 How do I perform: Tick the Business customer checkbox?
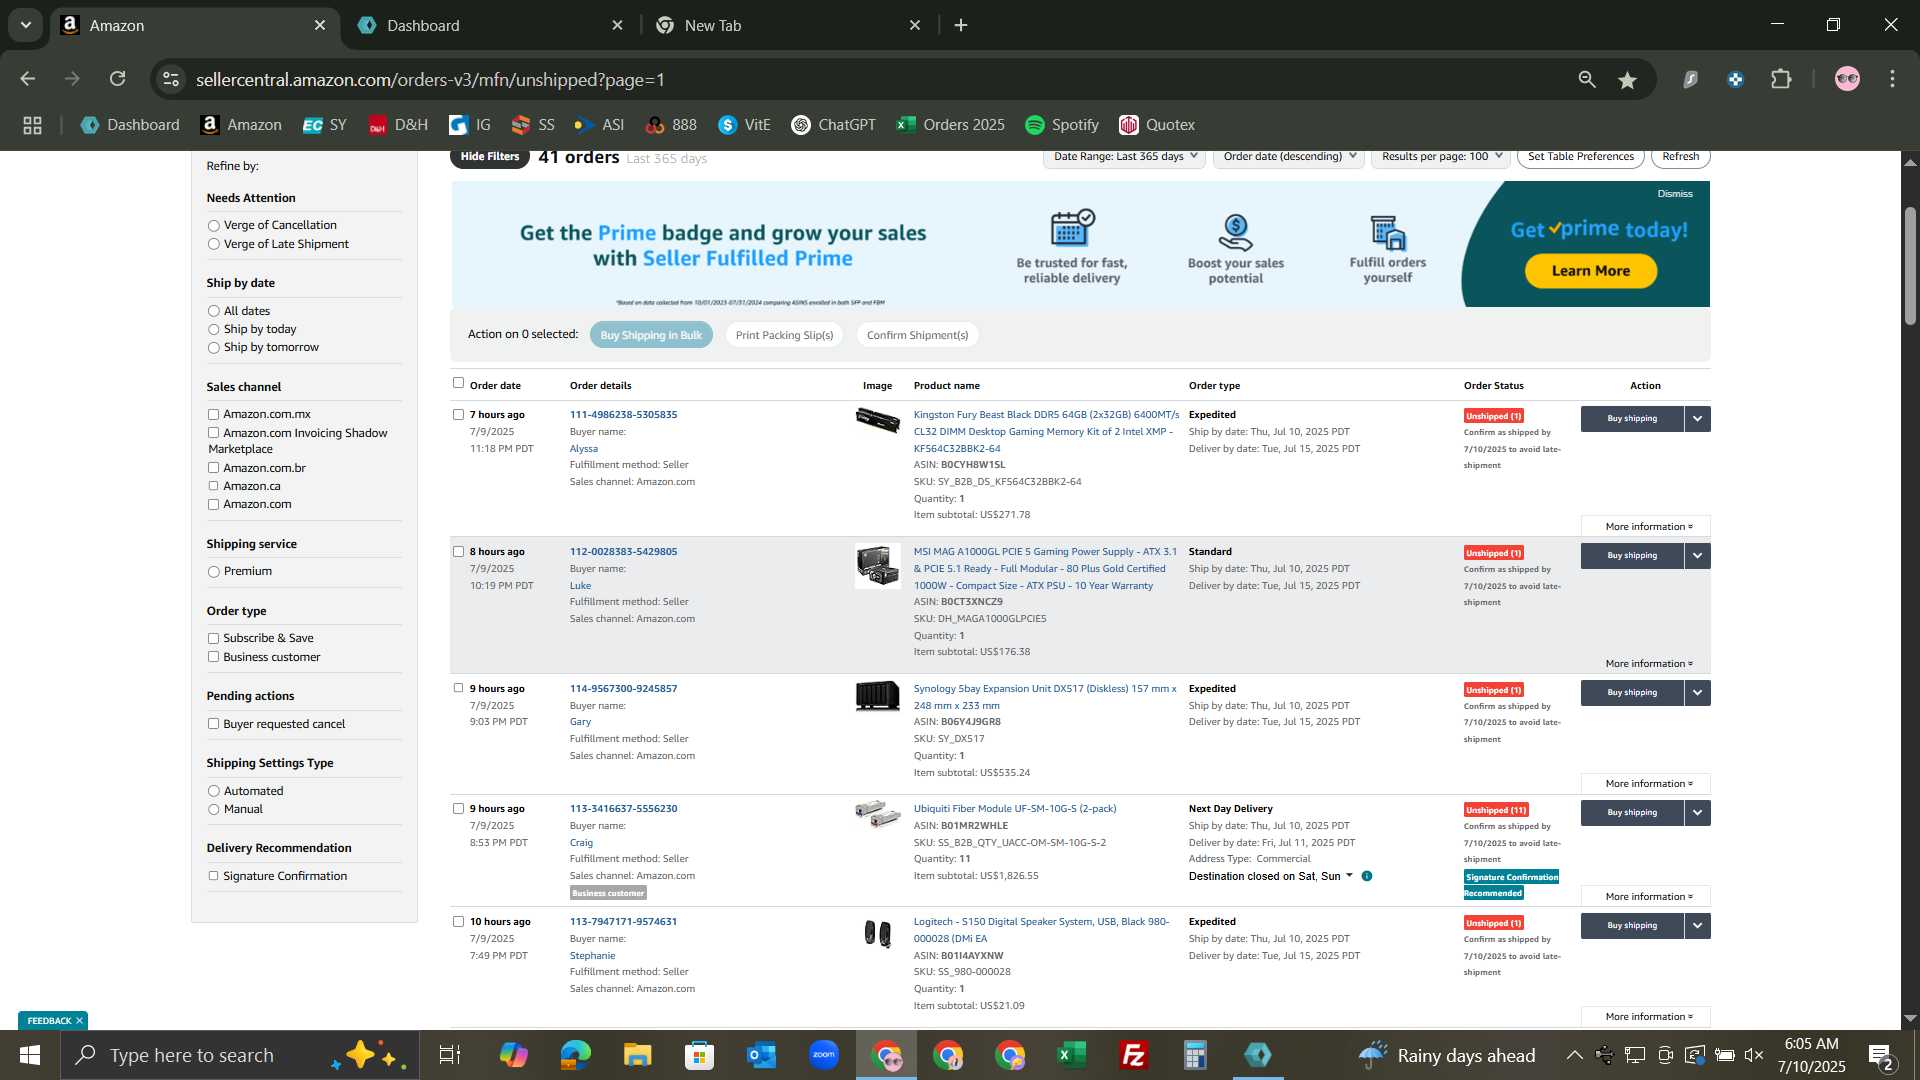coord(213,657)
